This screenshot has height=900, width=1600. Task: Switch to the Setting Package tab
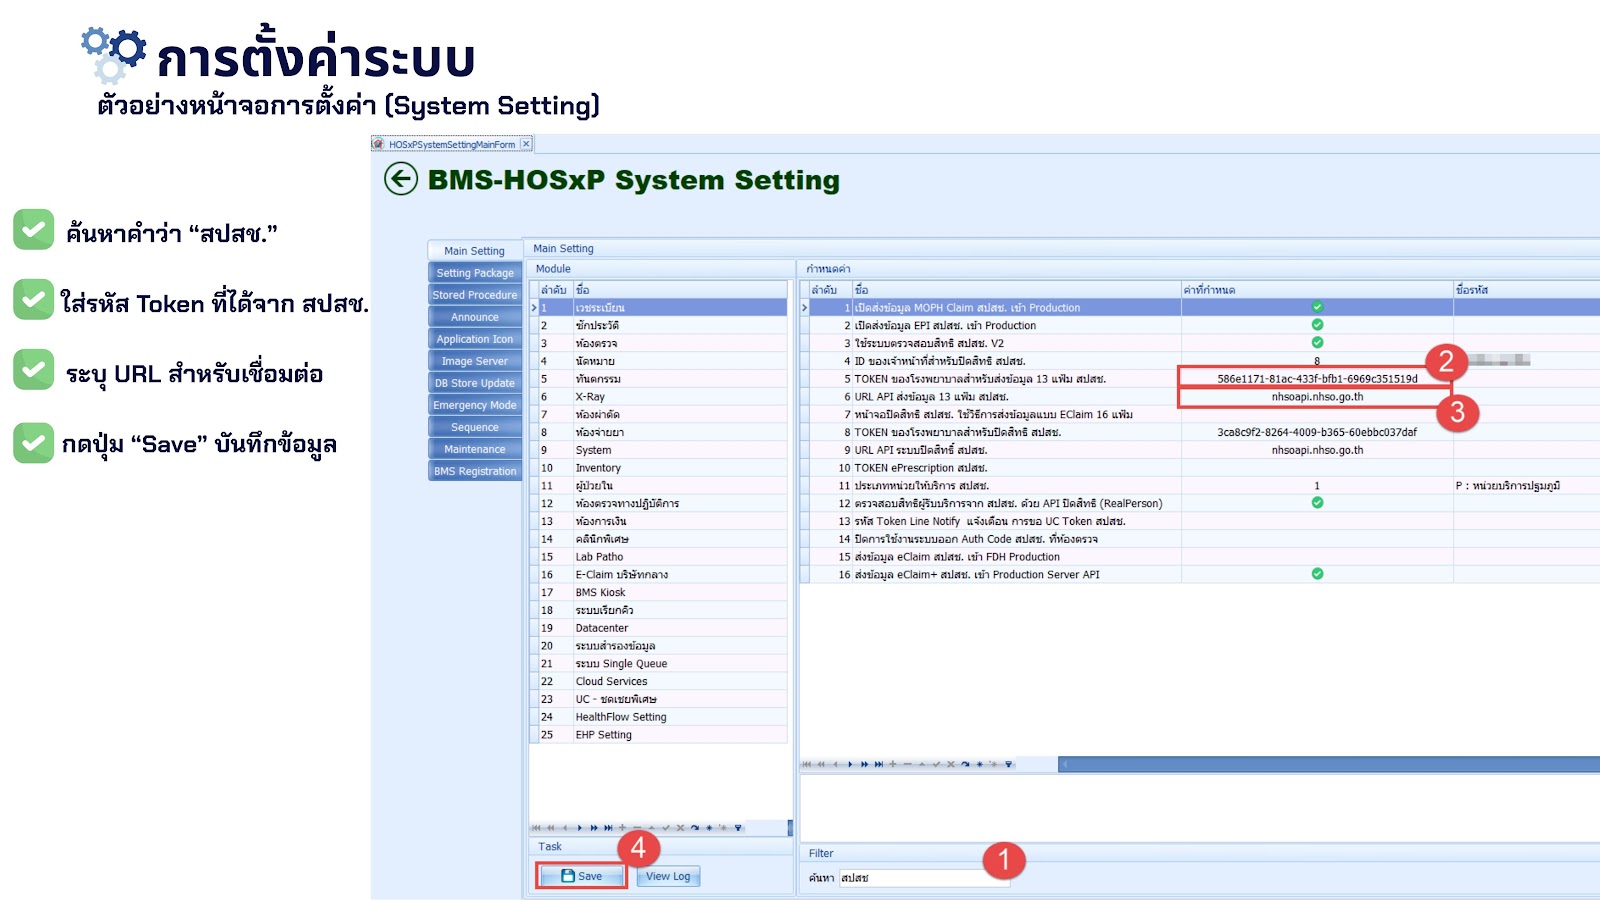click(x=475, y=273)
